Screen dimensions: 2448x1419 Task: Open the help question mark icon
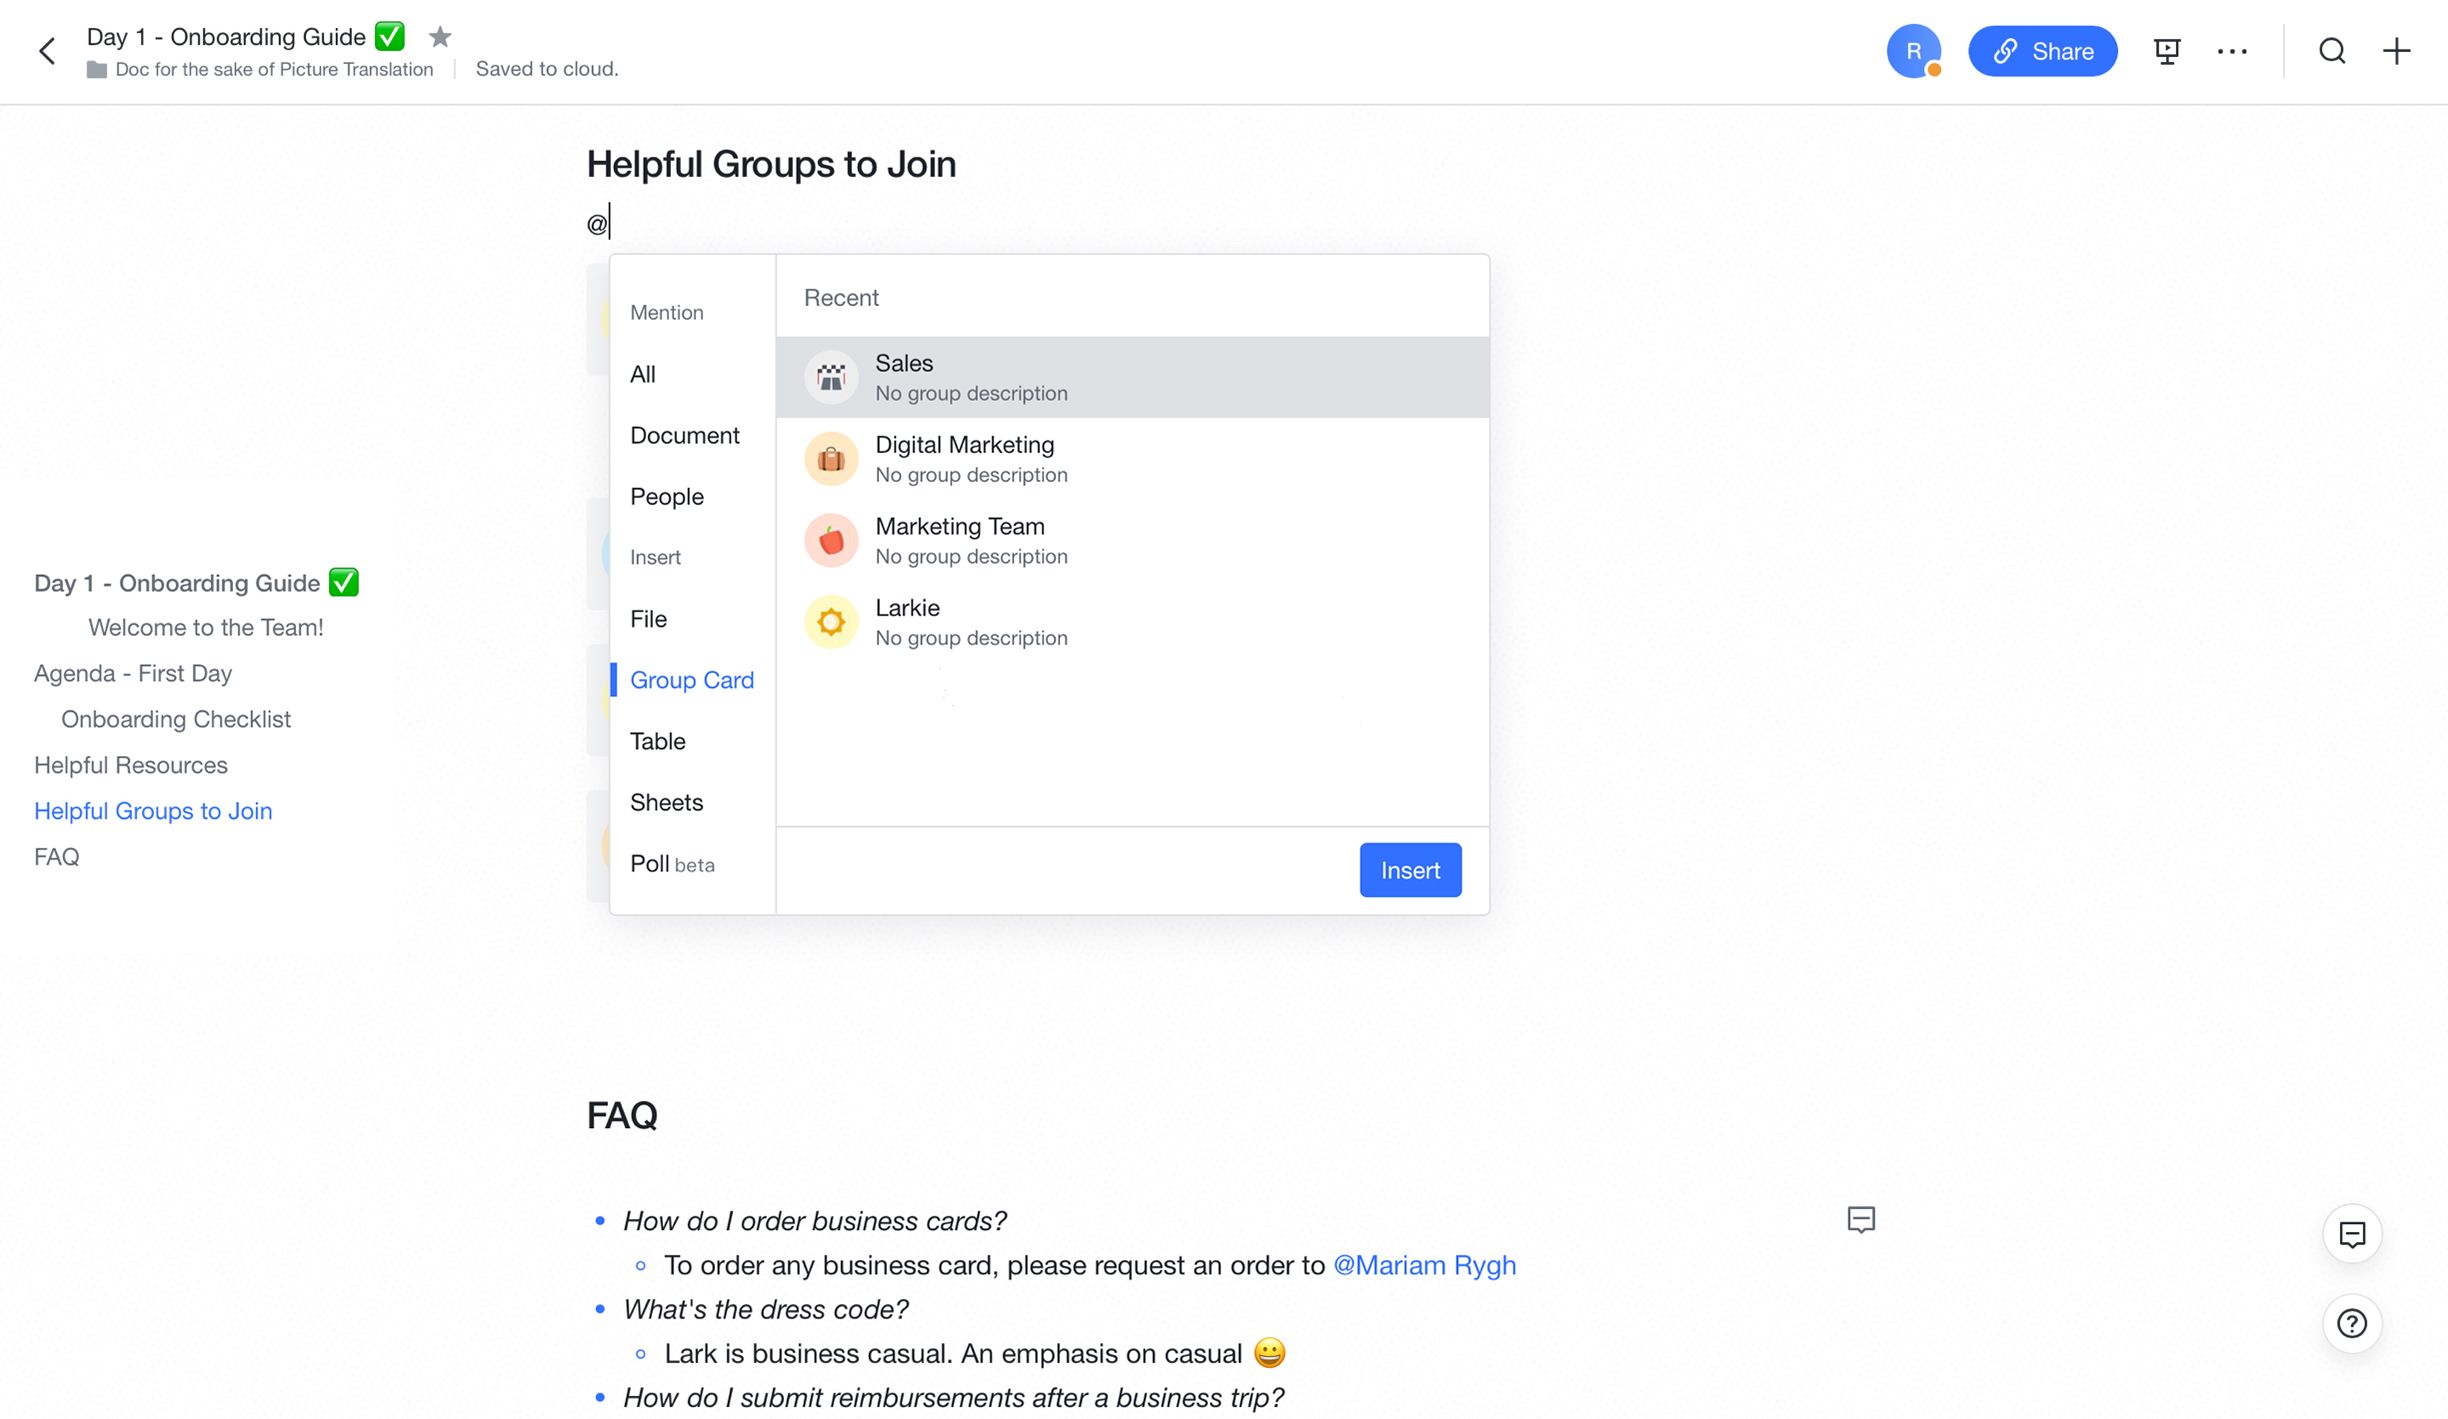click(x=2353, y=1323)
